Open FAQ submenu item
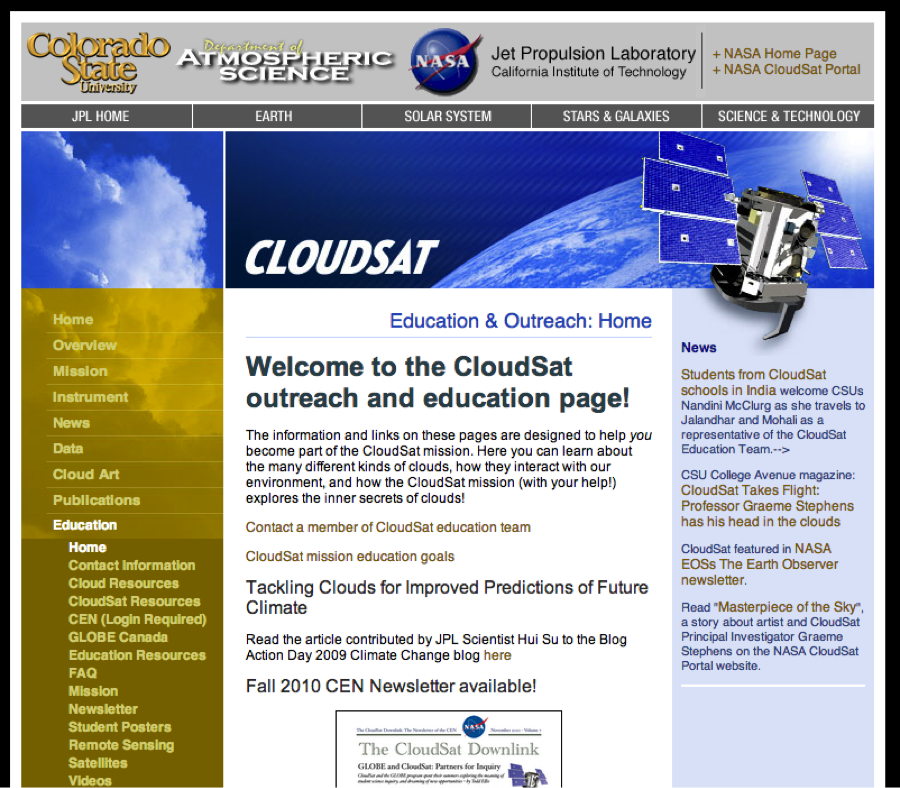Screen dimensions: 900x788 (83, 673)
